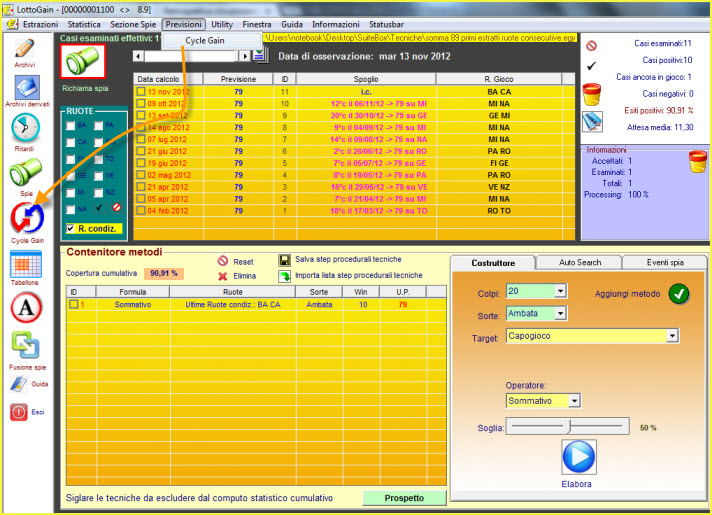Image resolution: width=712 pixels, height=515 pixels.
Task: Click Spoglio column header
Action: coord(366,79)
